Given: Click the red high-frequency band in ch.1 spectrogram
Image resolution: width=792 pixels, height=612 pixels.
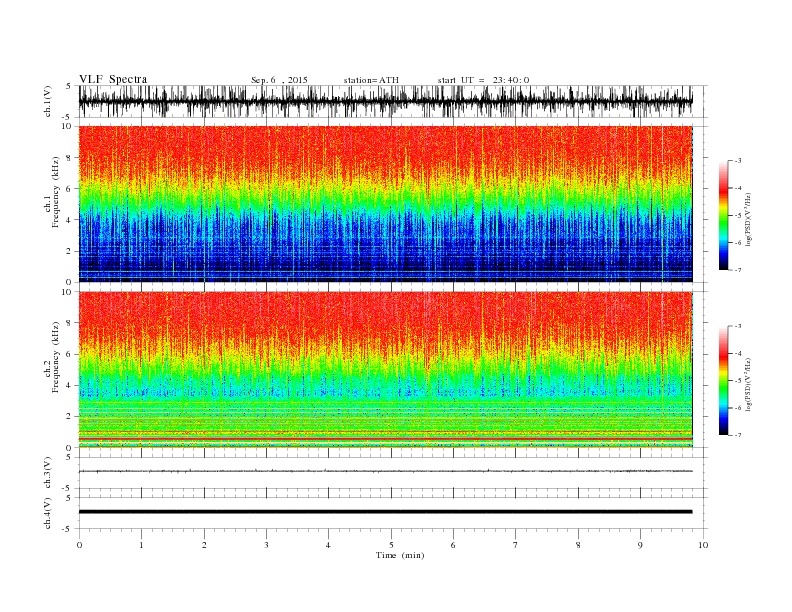Looking at the screenshot, I should [x=385, y=149].
